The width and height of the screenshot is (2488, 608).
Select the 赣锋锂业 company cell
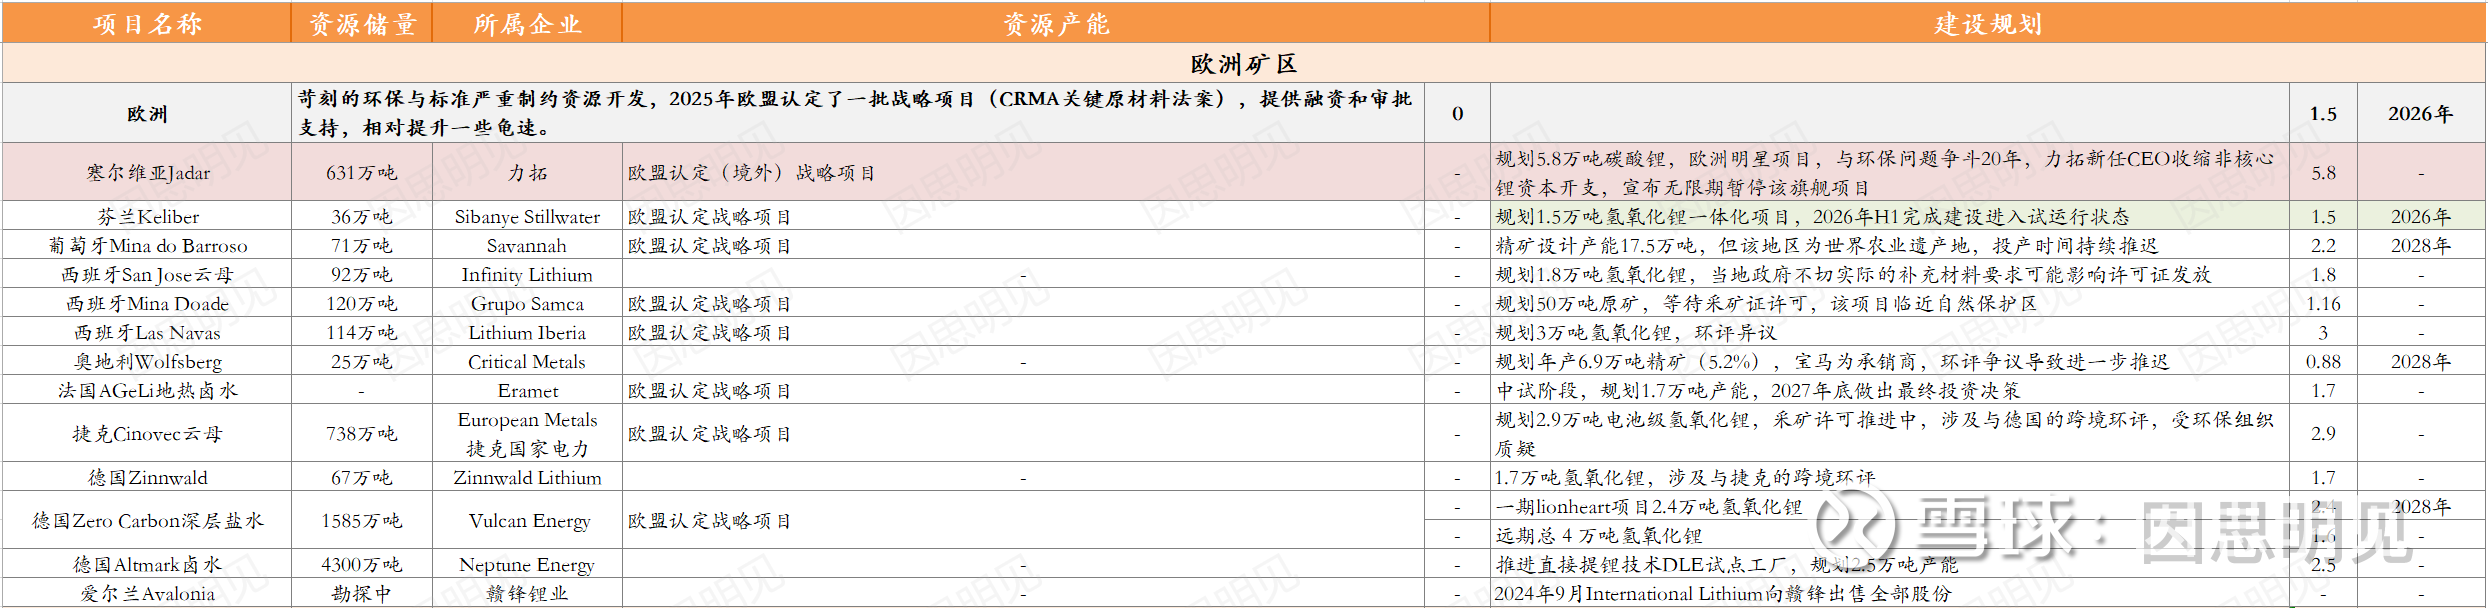pyautogui.click(x=527, y=593)
